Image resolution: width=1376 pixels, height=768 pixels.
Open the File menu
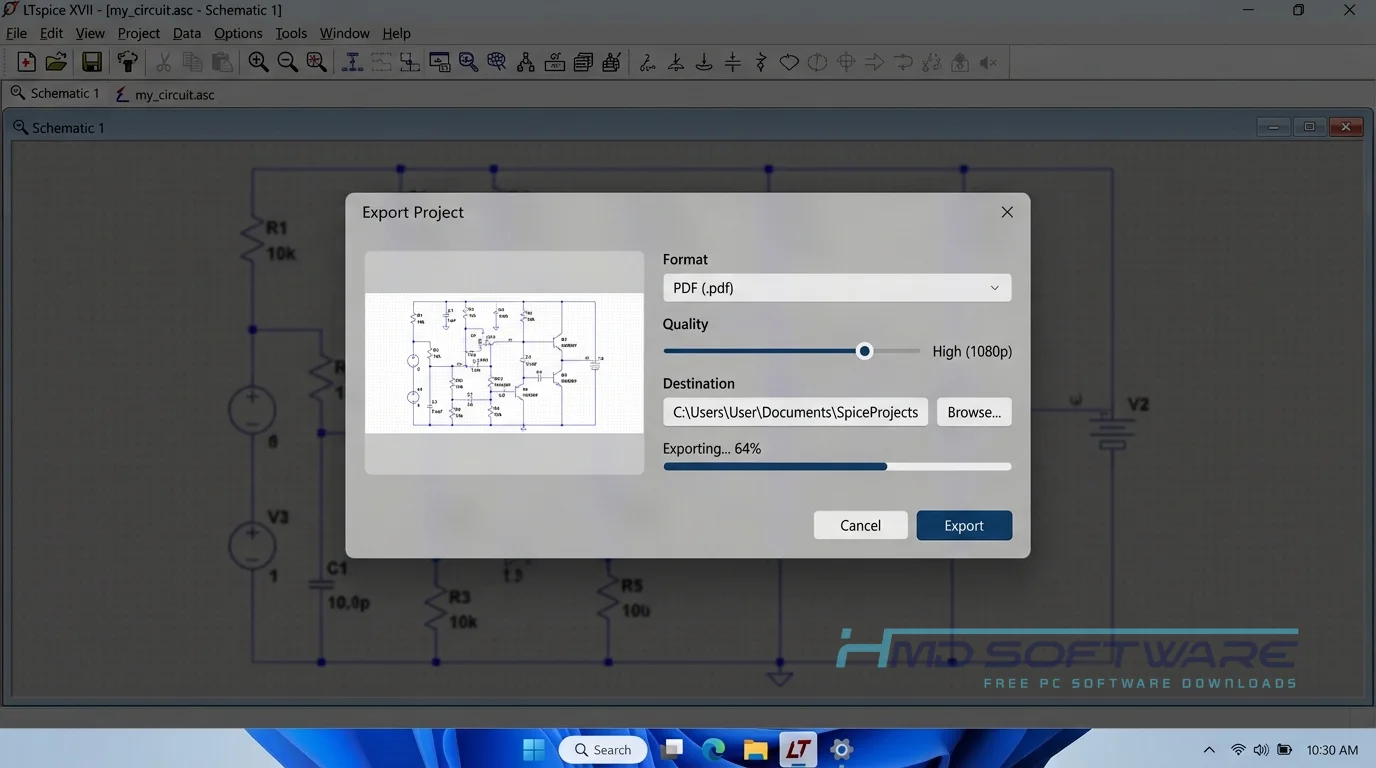pyautogui.click(x=17, y=33)
